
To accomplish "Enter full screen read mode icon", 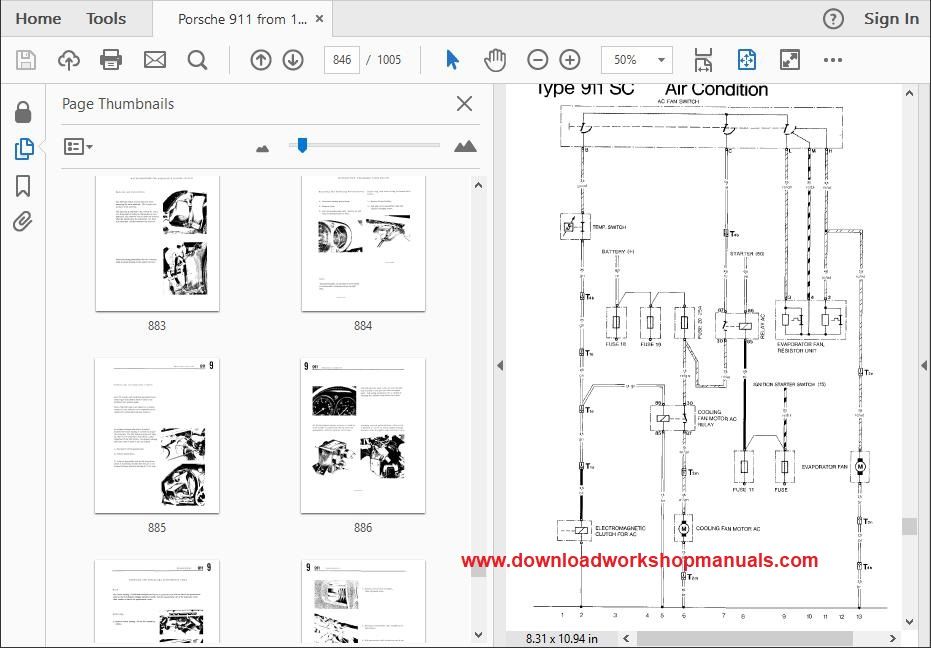I will (x=790, y=60).
